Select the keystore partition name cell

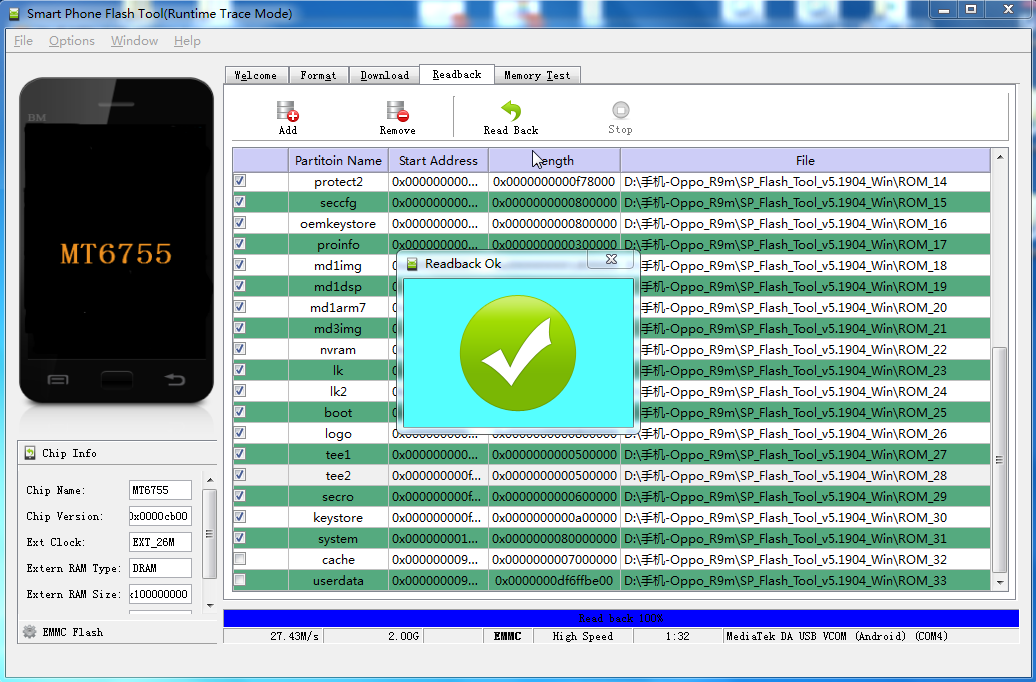coord(338,517)
